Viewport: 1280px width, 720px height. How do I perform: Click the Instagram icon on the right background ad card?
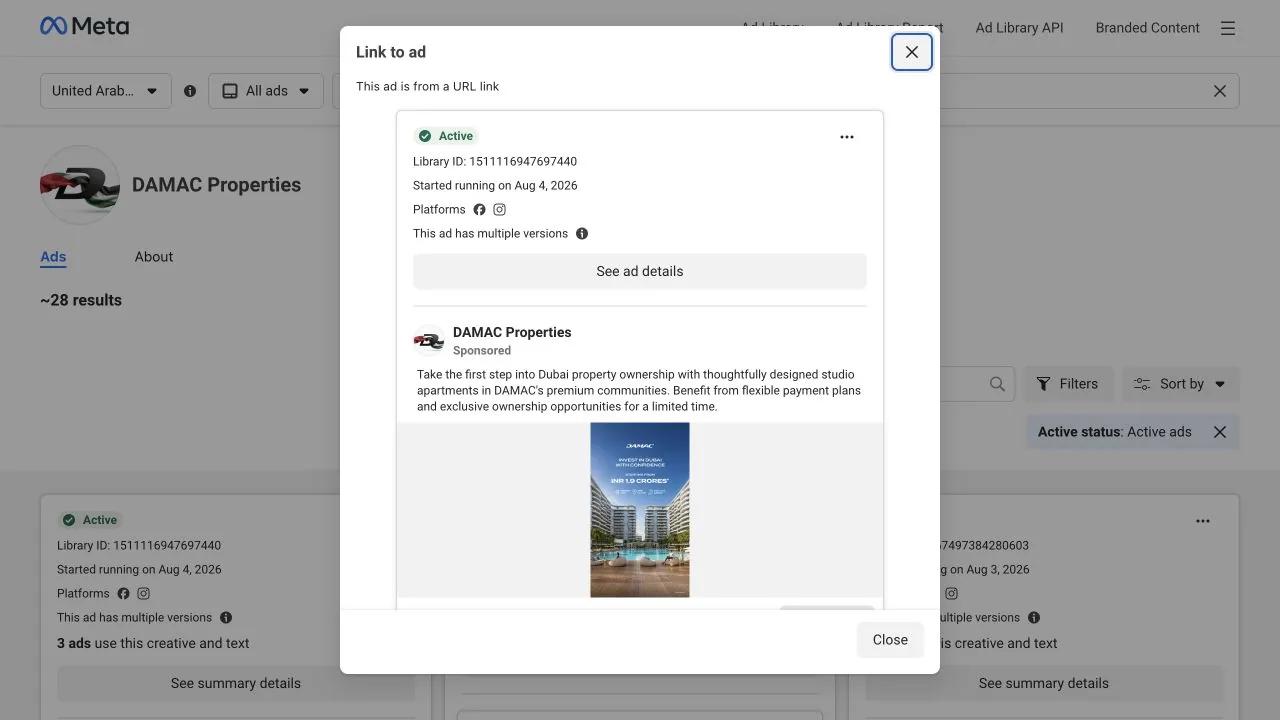coord(951,594)
